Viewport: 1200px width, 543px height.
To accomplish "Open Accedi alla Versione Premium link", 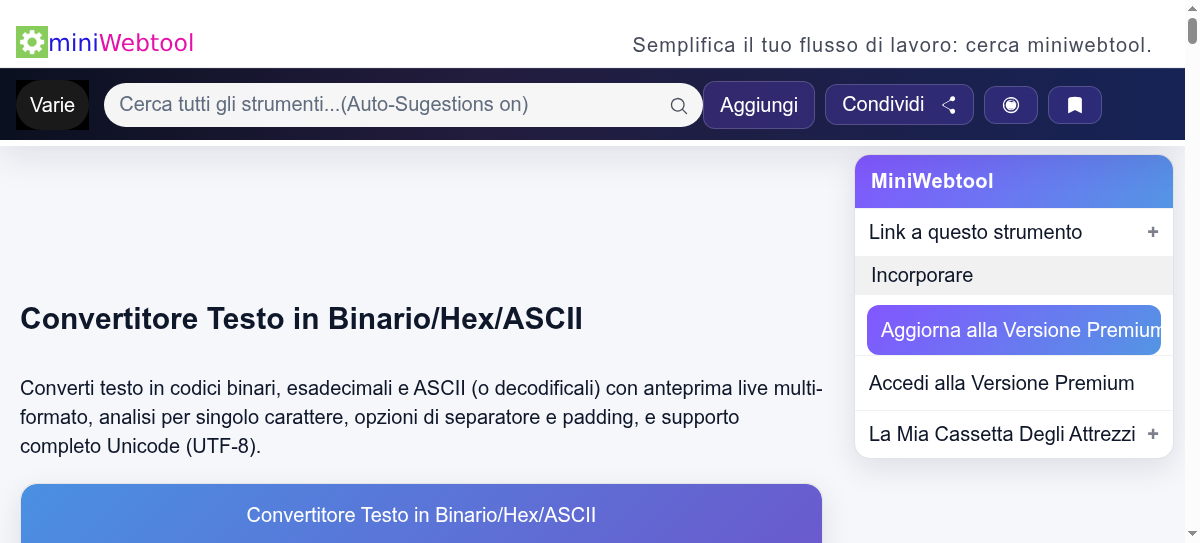I will [x=1001, y=383].
